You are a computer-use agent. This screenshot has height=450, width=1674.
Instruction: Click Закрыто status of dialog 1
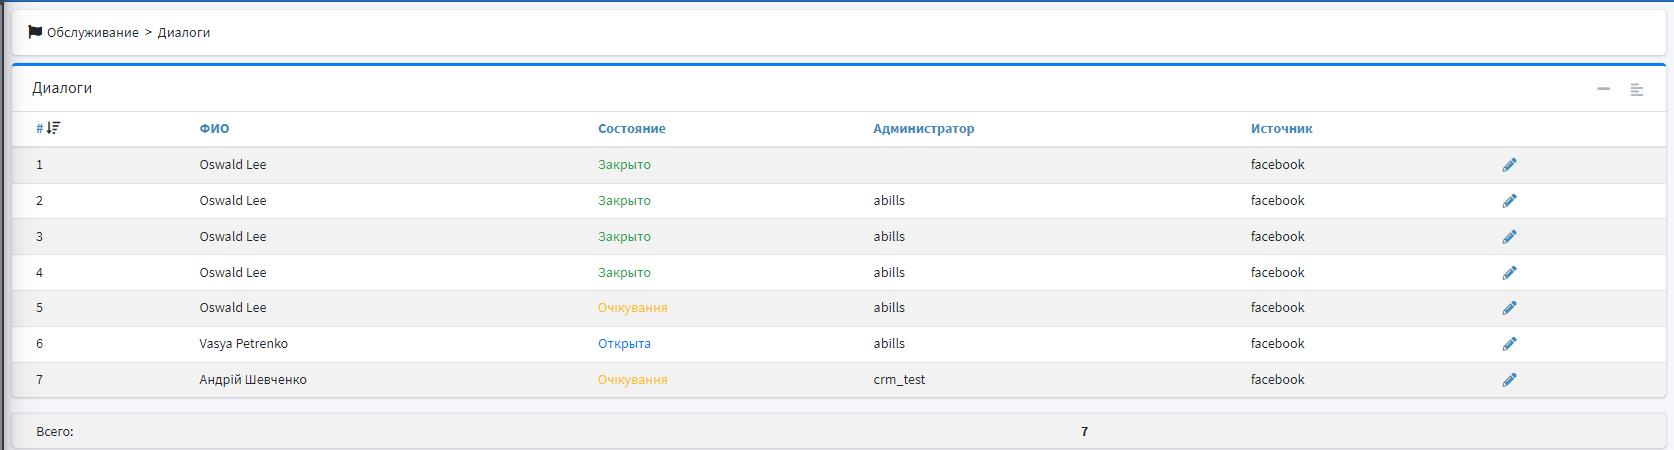pyautogui.click(x=624, y=165)
